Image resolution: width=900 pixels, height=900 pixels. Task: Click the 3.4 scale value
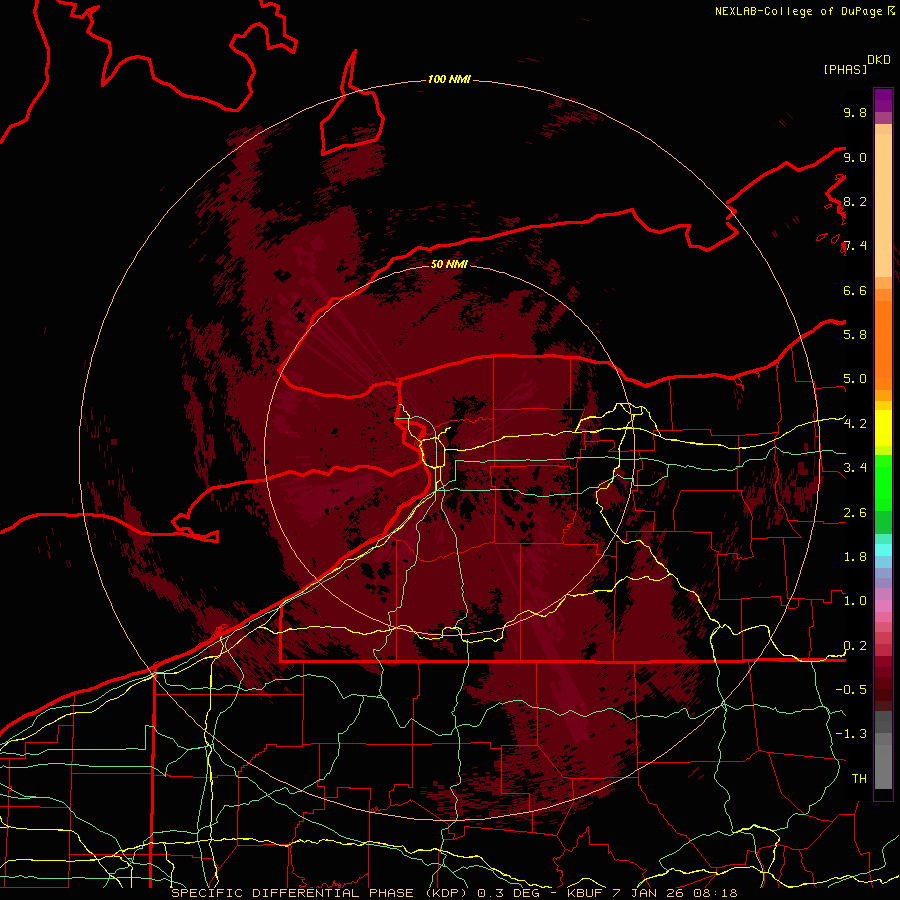click(855, 467)
